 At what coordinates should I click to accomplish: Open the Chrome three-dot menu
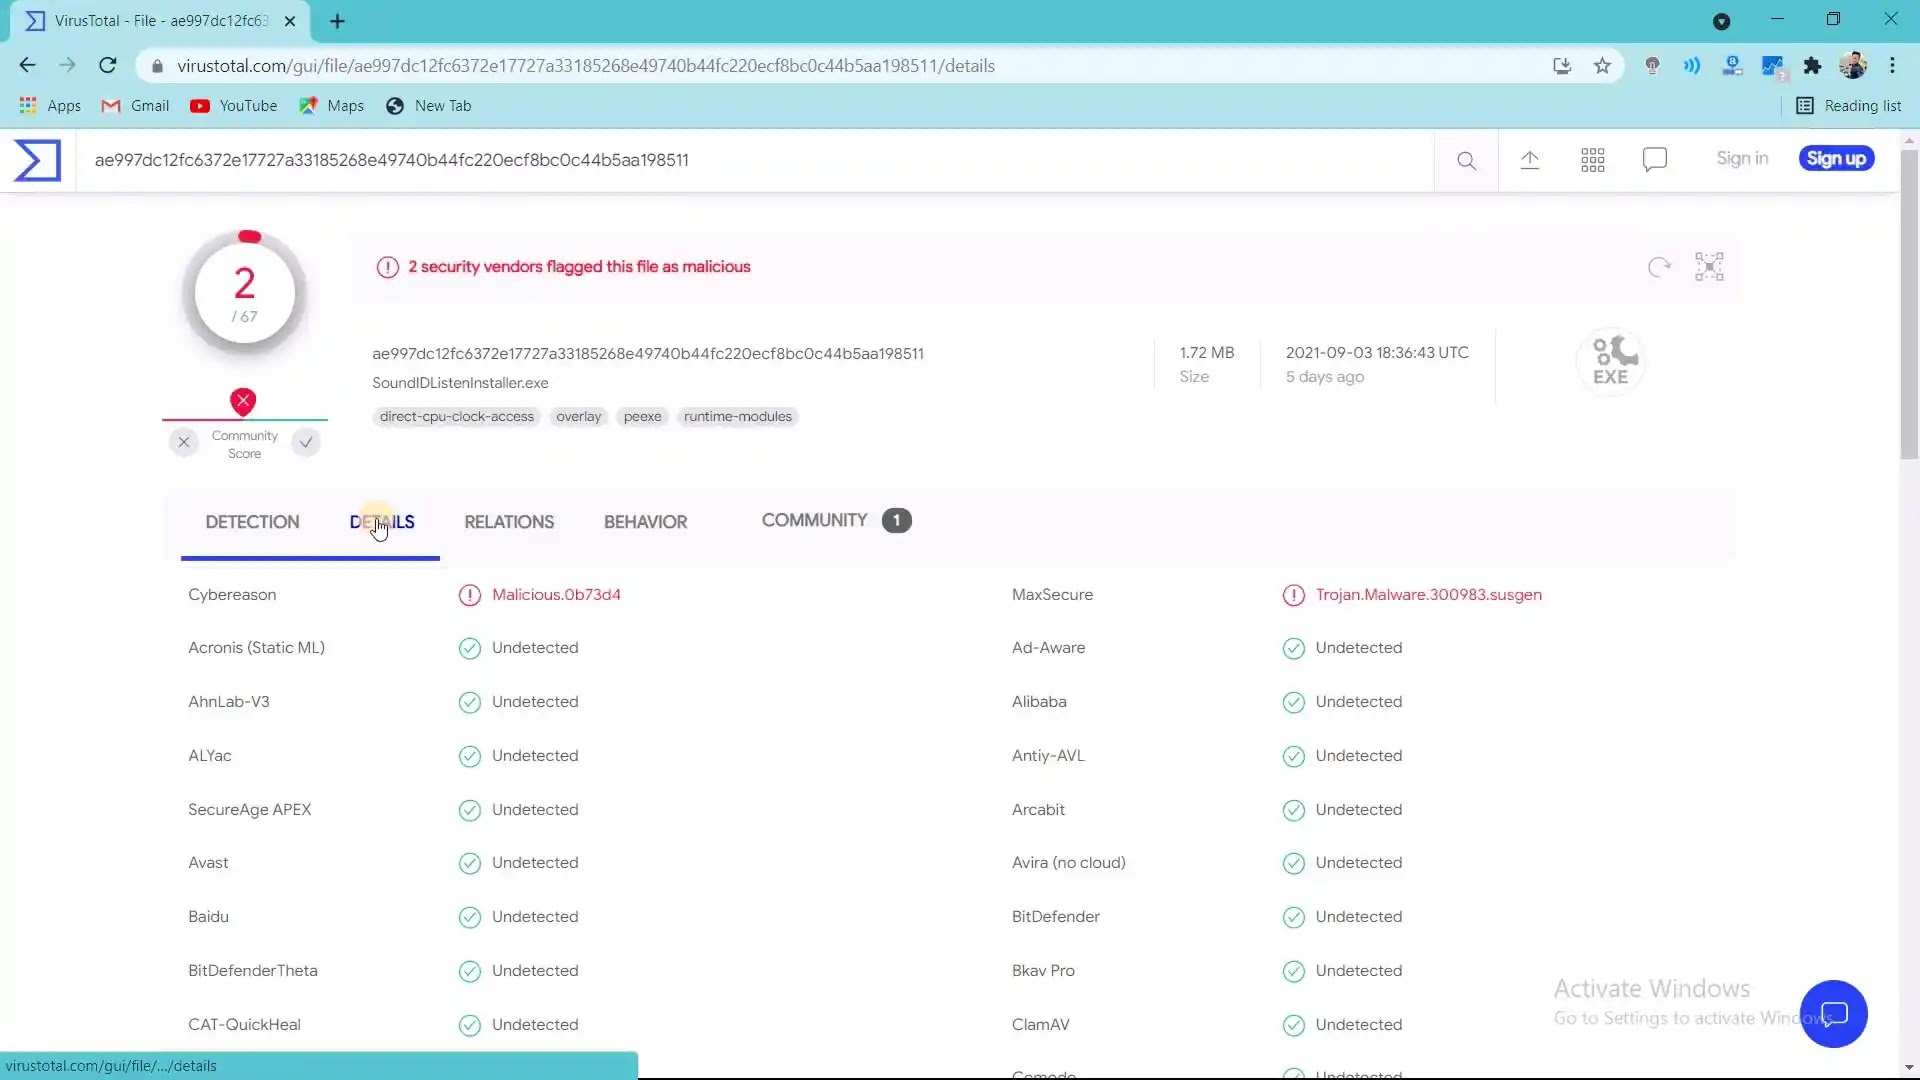pyautogui.click(x=1892, y=66)
